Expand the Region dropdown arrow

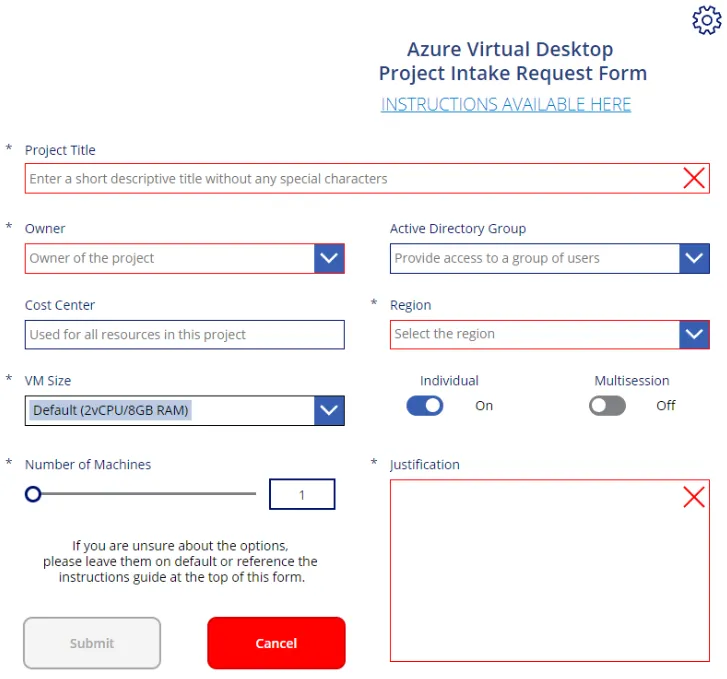point(694,334)
